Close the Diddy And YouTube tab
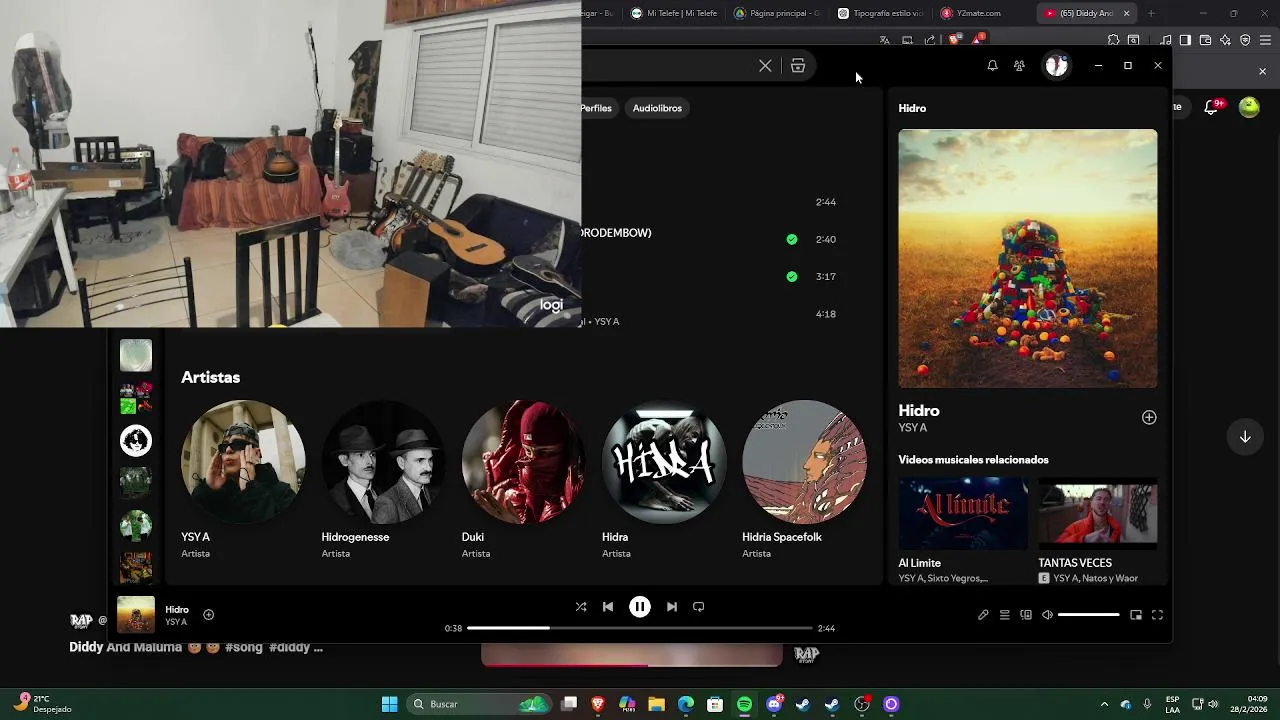 [1127, 13]
